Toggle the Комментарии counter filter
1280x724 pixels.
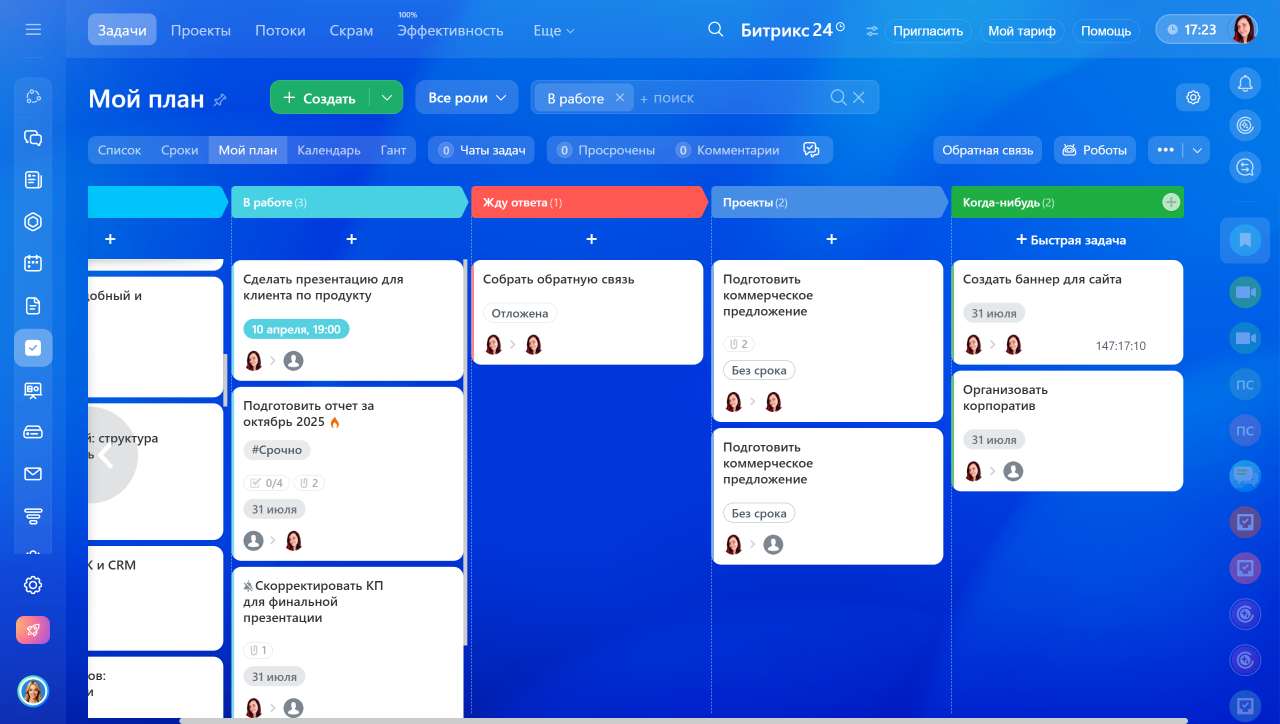pyautogui.click(x=726, y=150)
